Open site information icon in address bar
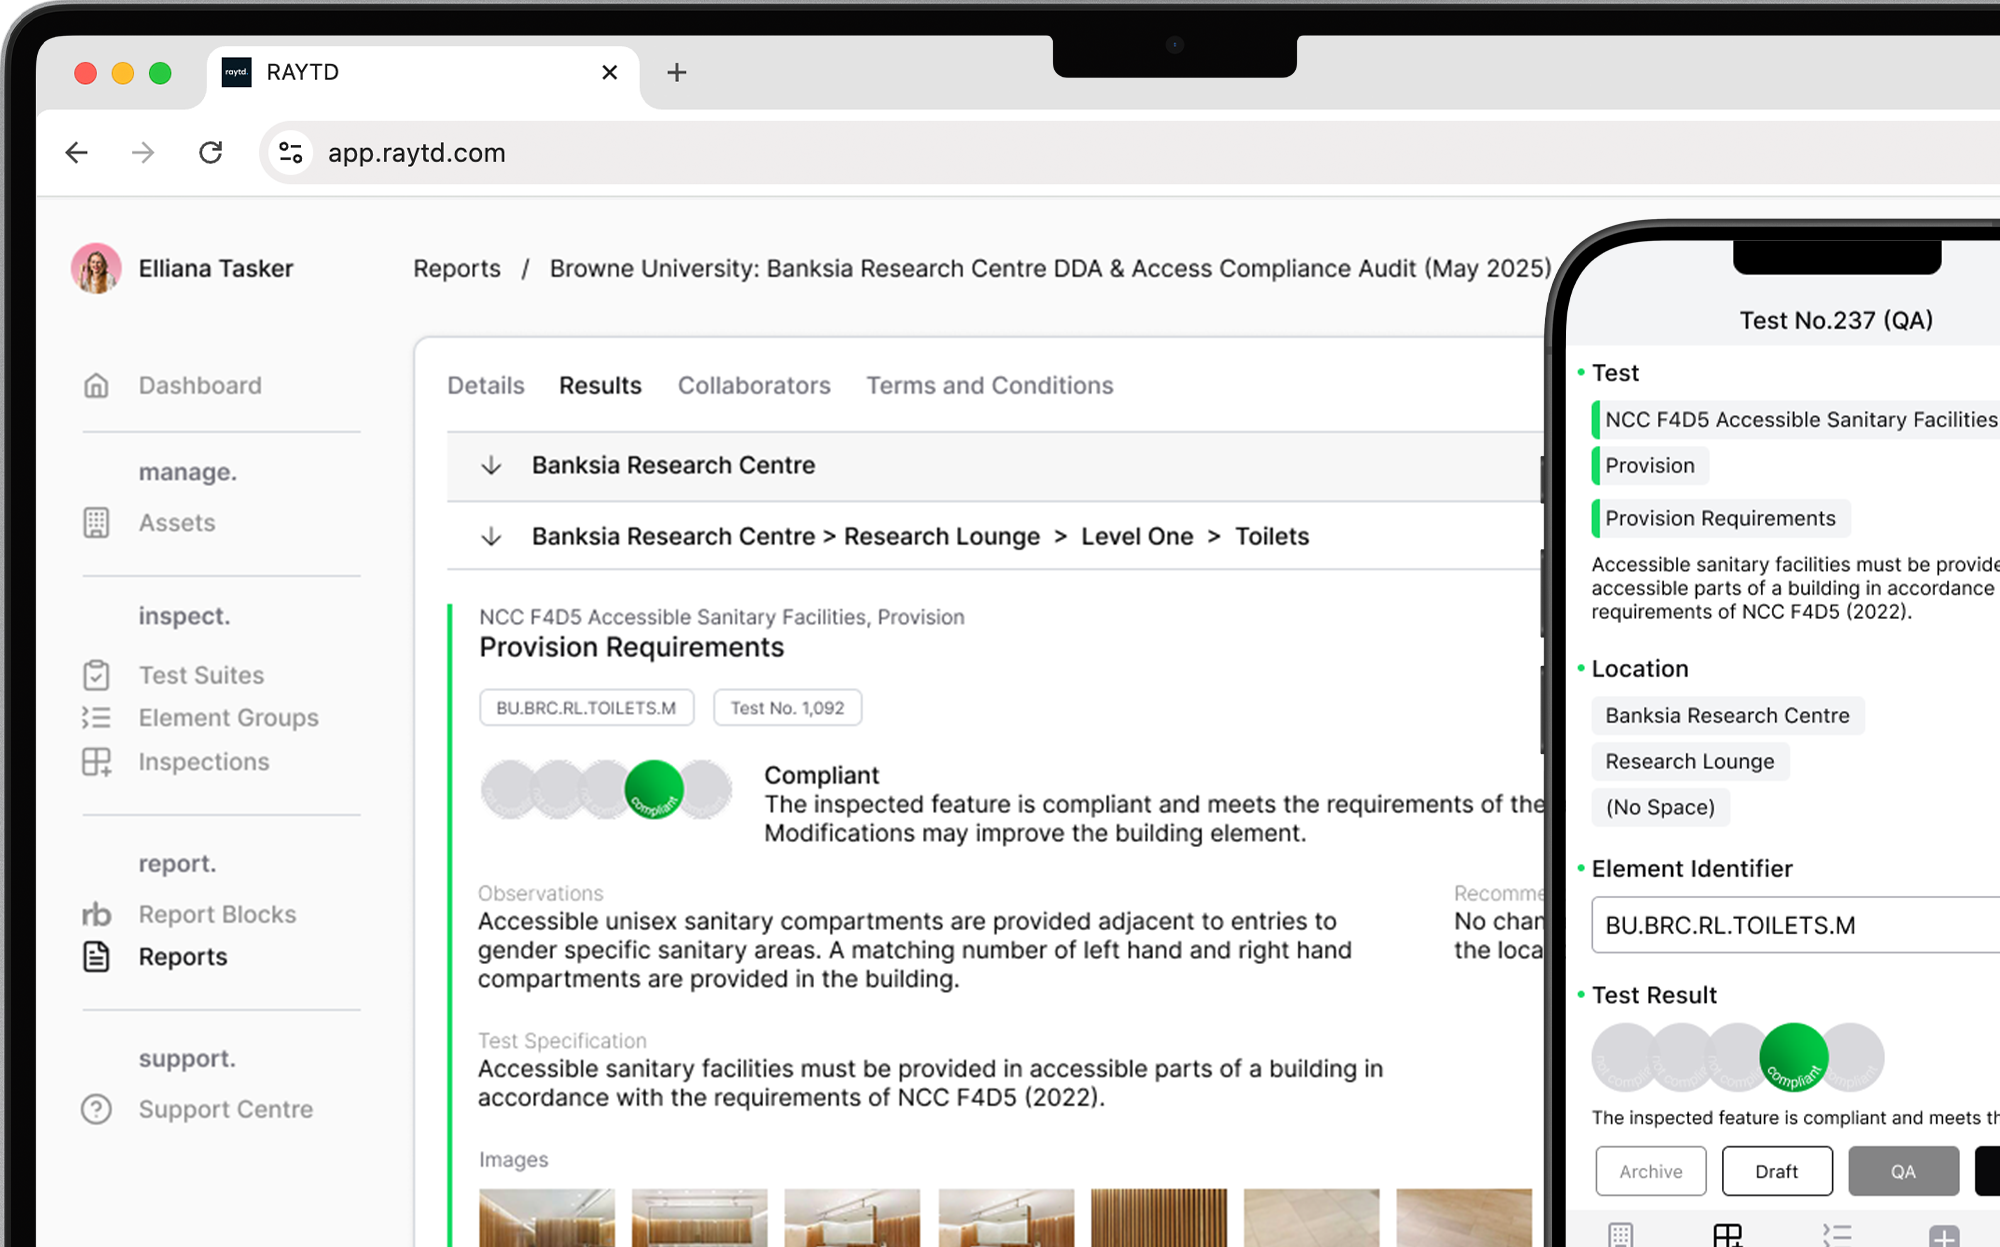2000x1247 pixels. (291, 153)
